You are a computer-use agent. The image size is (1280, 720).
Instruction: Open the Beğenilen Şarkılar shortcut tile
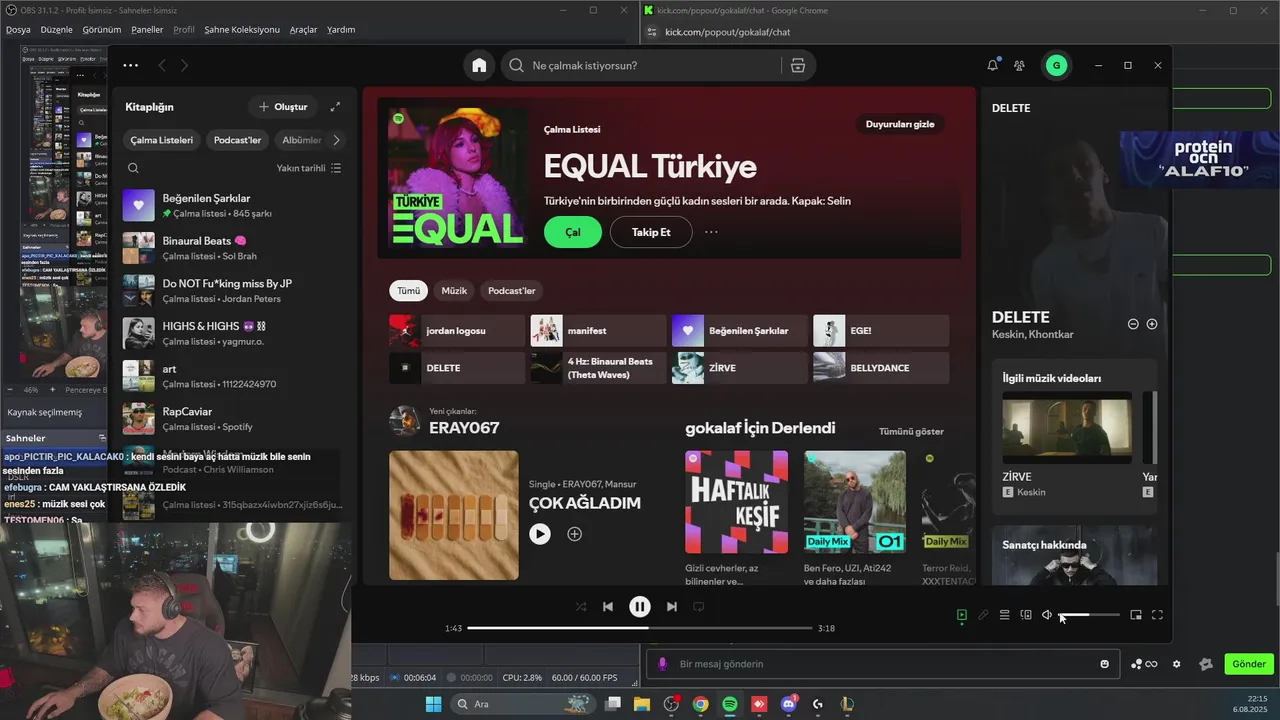click(739, 331)
